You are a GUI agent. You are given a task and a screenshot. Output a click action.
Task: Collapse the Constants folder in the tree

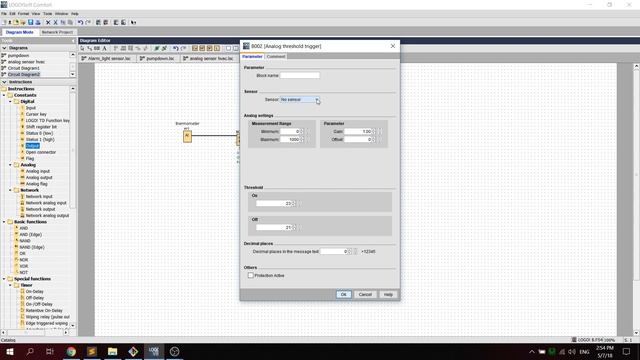4,95
